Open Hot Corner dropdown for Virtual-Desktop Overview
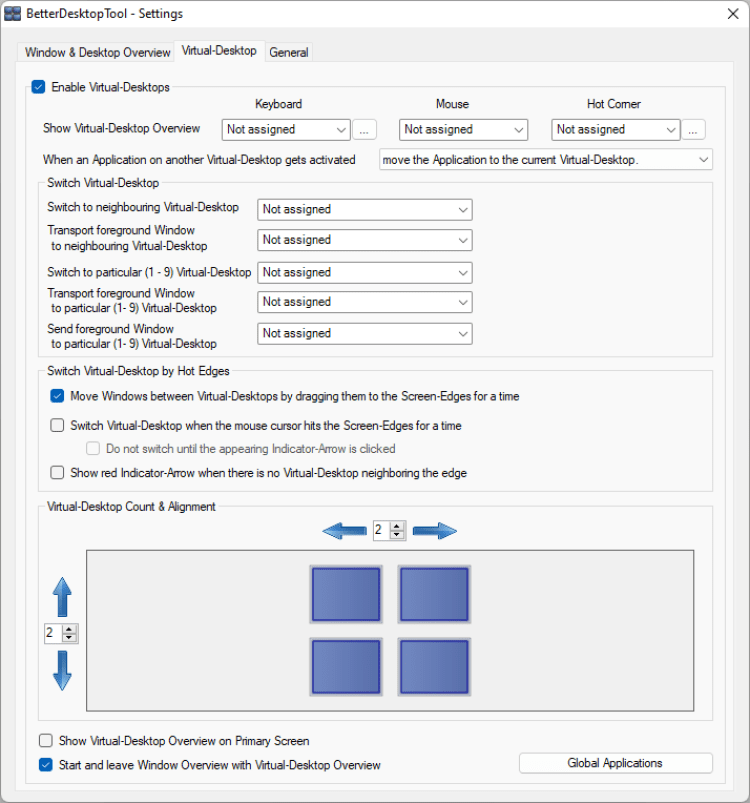 pyautogui.click(x=615, y=130)
